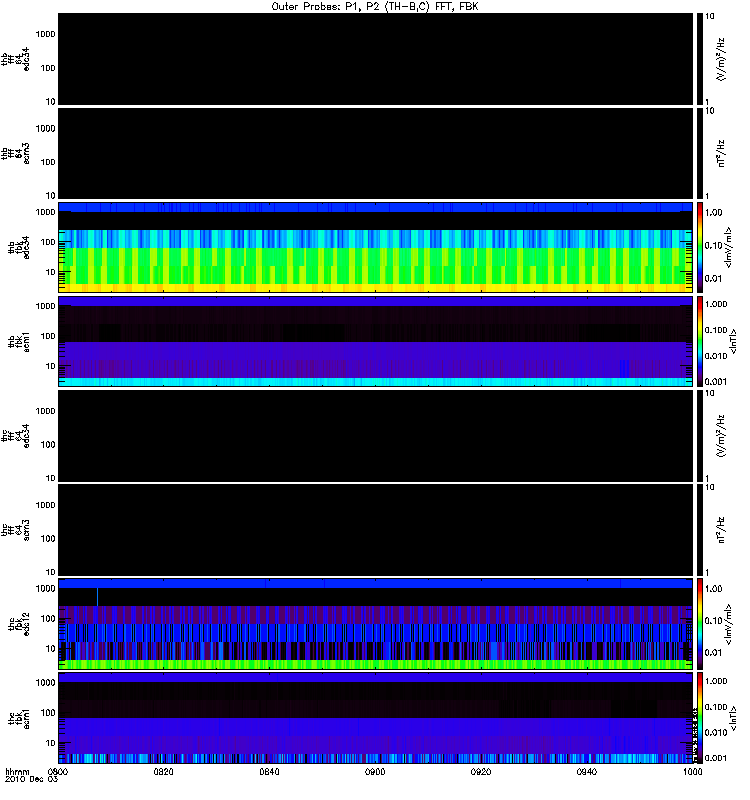Image resolution: width=750 pixels, height=800 pixels.
Task: Click the <|mV/m|> unit label of thc fbk edc12
Action: tap(728, 624)
